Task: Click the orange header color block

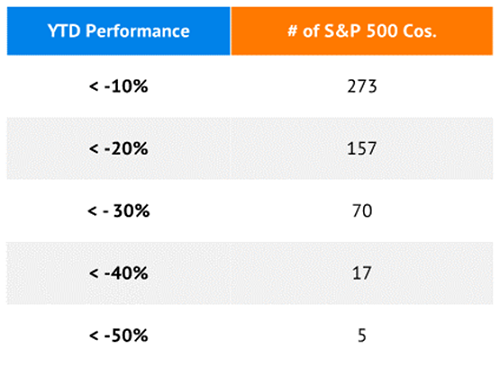Action: click(362, 31)
